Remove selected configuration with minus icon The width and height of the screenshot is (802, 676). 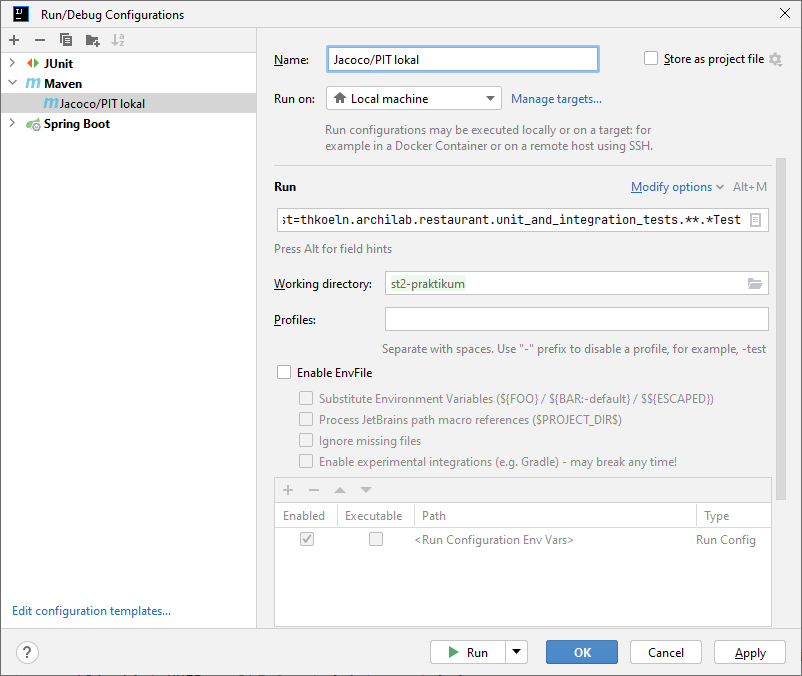pyautogui.click(x=40, y=40)
